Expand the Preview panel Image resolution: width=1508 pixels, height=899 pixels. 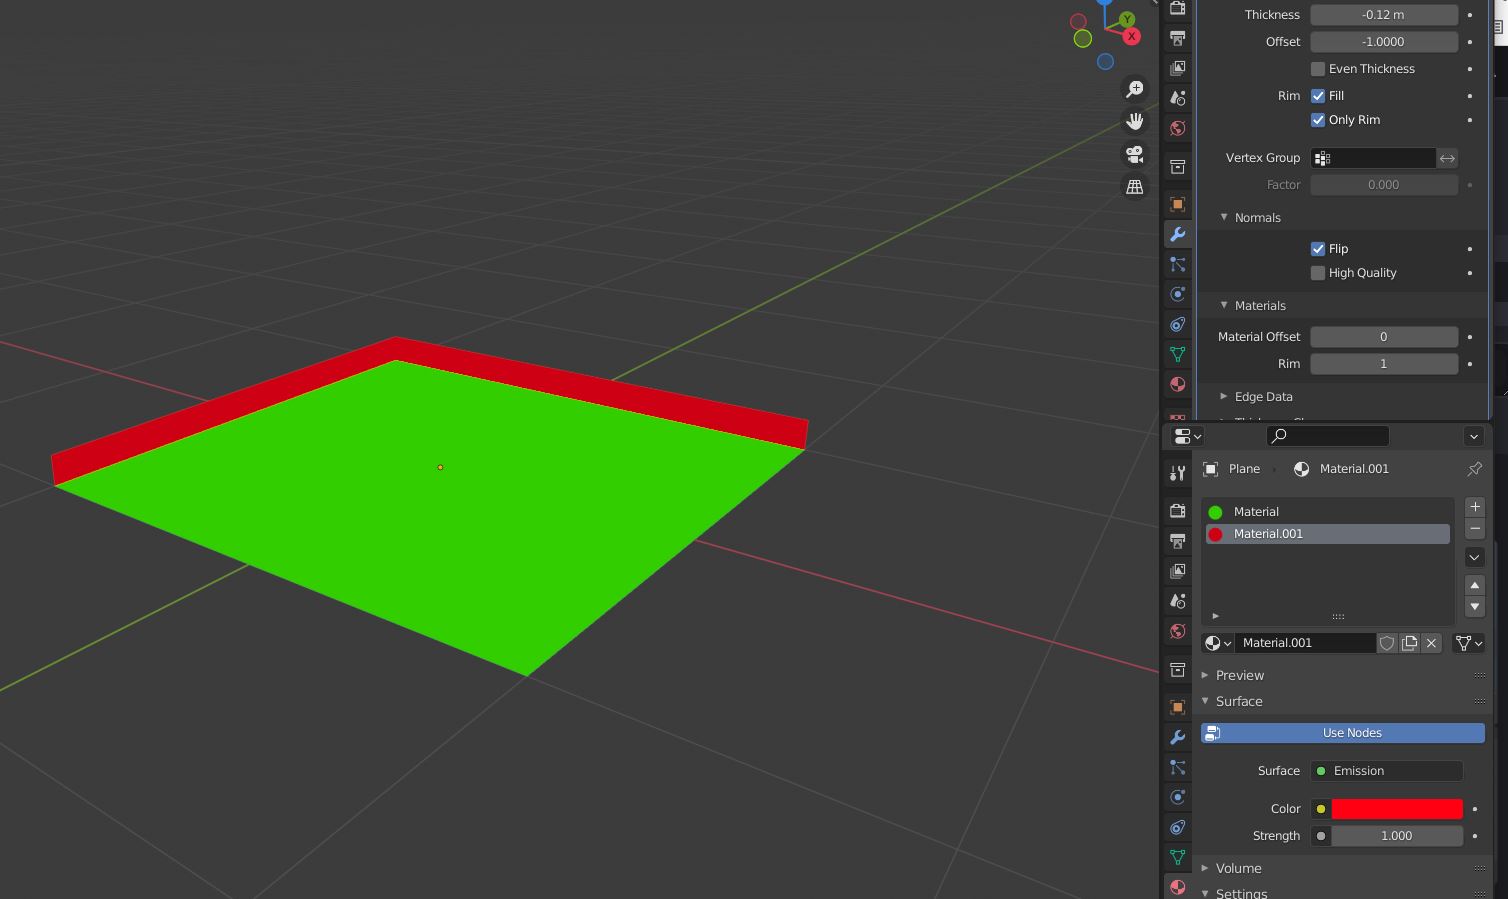tap(1205, 675)
